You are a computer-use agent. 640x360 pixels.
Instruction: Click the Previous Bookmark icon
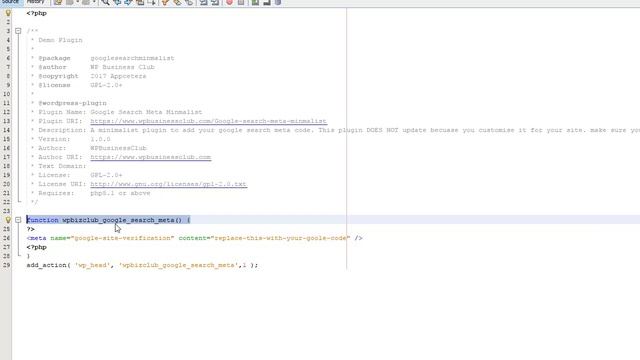pos(165,2)
